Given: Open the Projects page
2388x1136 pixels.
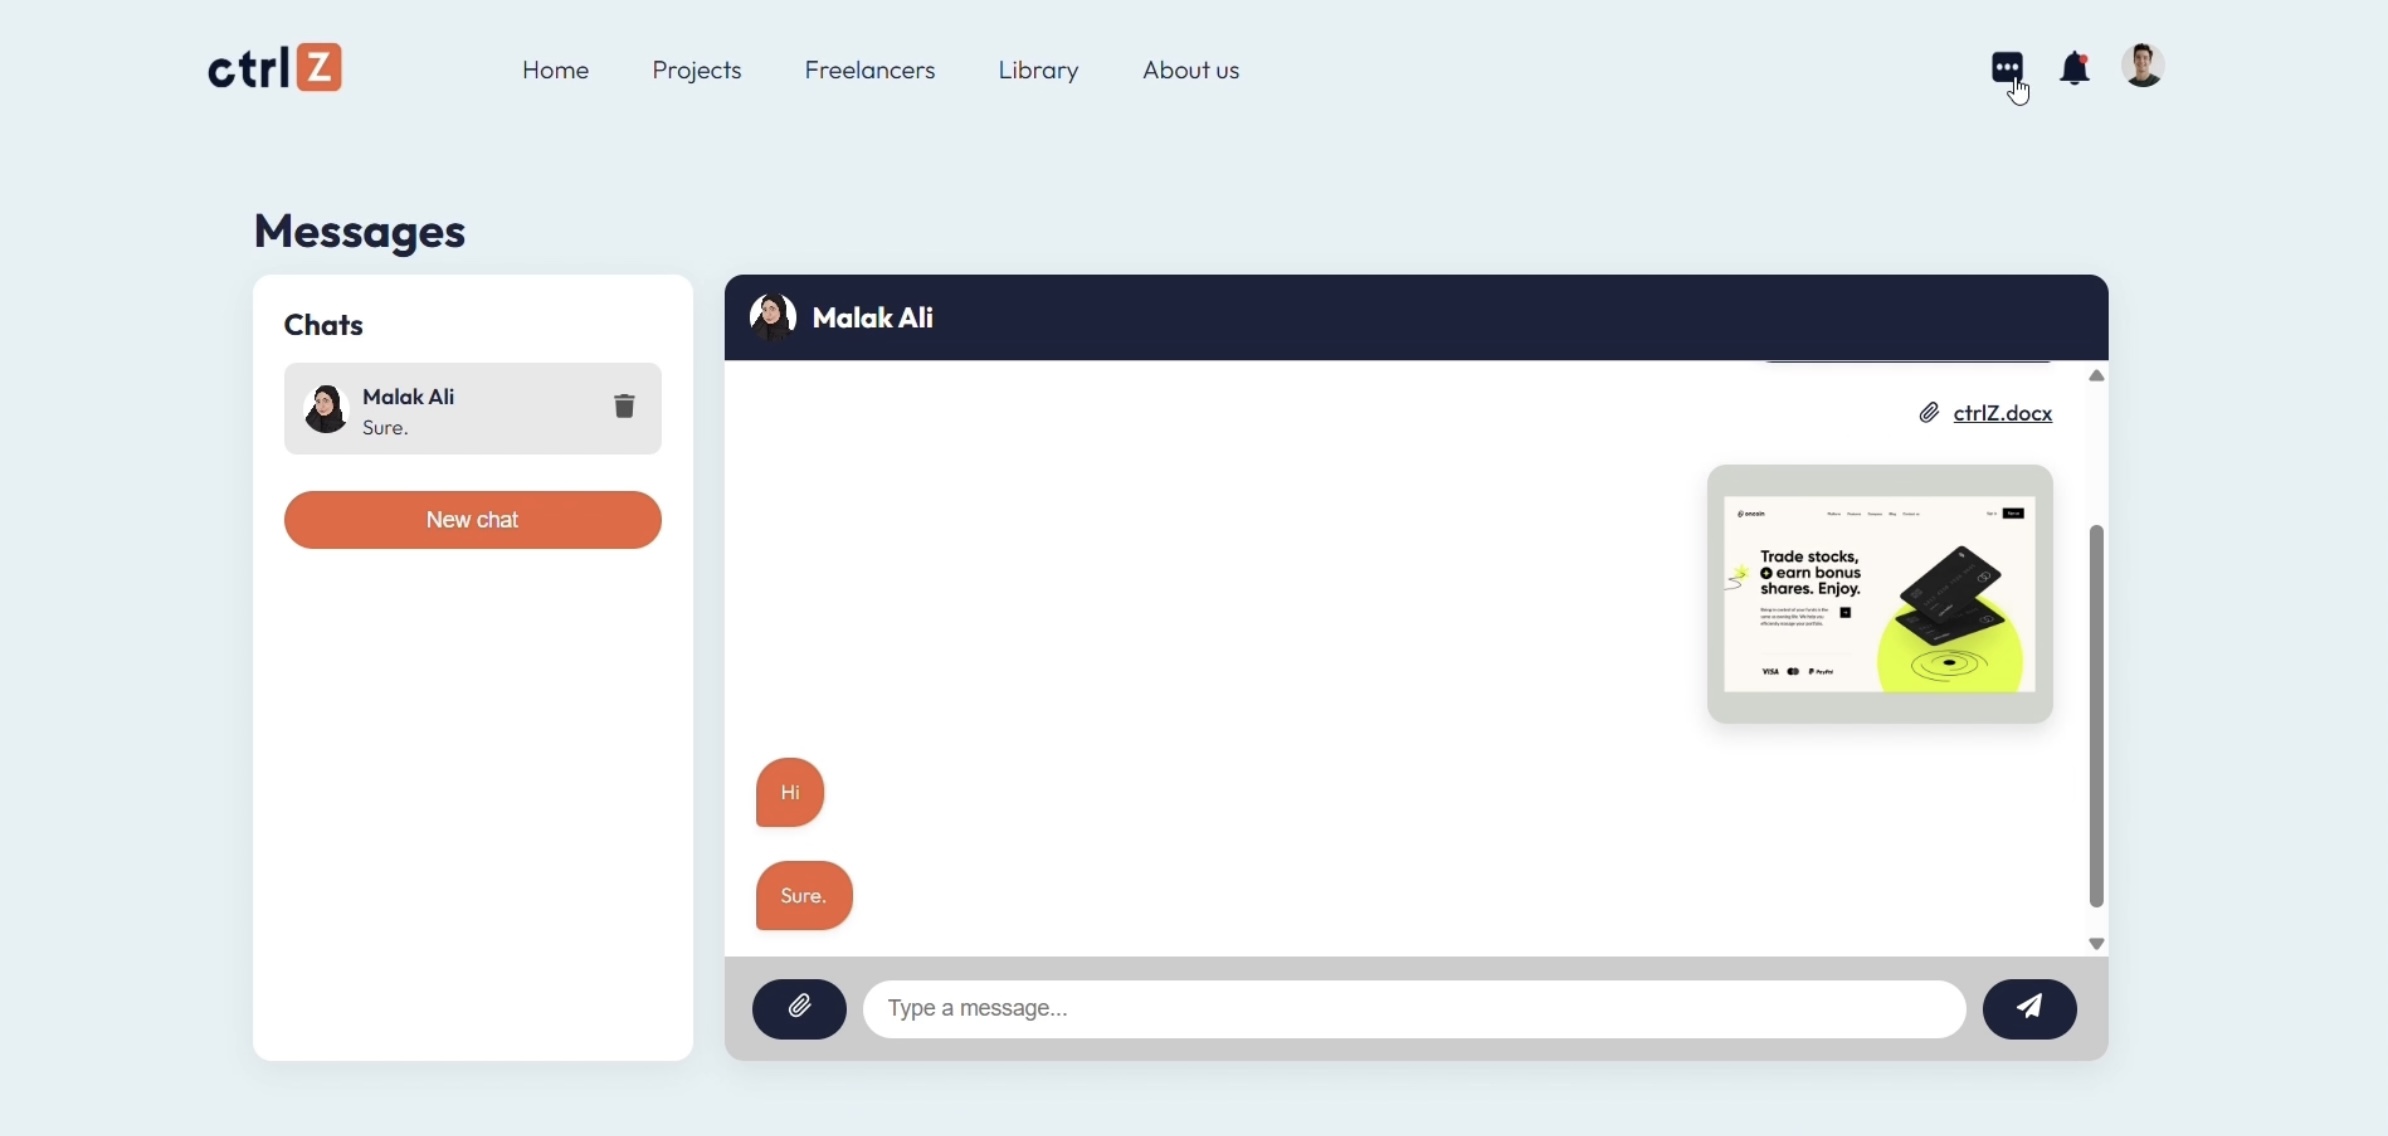Looking at the screenshot, I should pos(696,70).
